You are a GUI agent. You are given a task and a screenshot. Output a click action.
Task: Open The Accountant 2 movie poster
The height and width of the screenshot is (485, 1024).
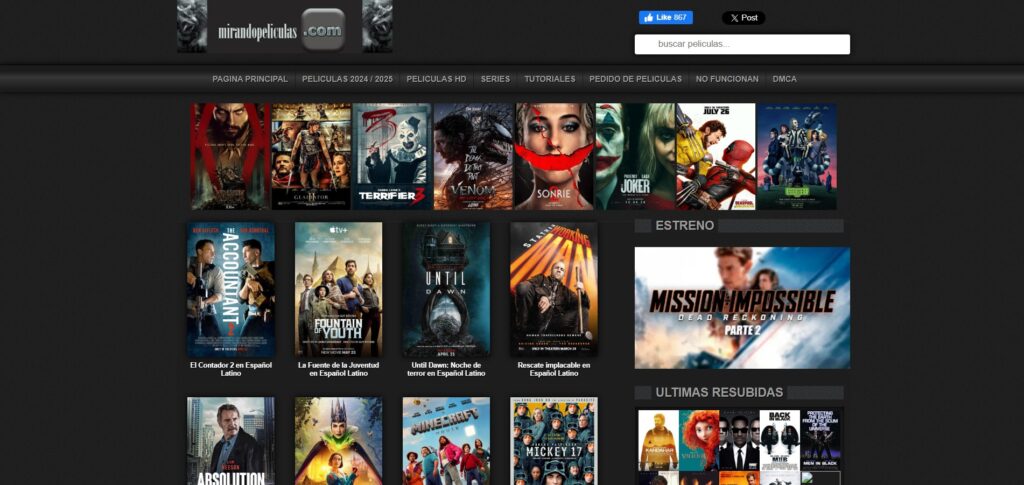[x=231, y=290]
